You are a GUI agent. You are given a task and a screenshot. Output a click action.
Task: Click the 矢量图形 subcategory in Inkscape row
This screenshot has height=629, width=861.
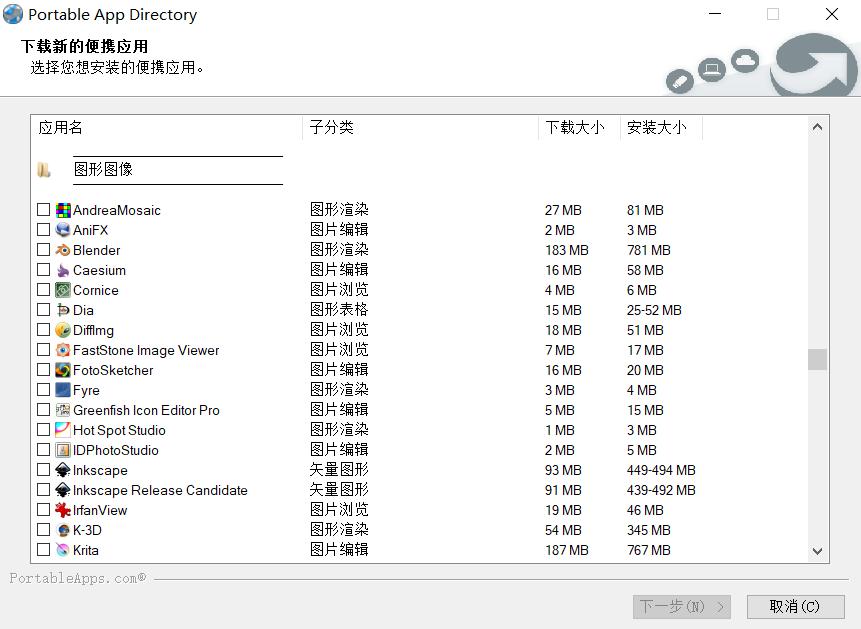(339, 470)
